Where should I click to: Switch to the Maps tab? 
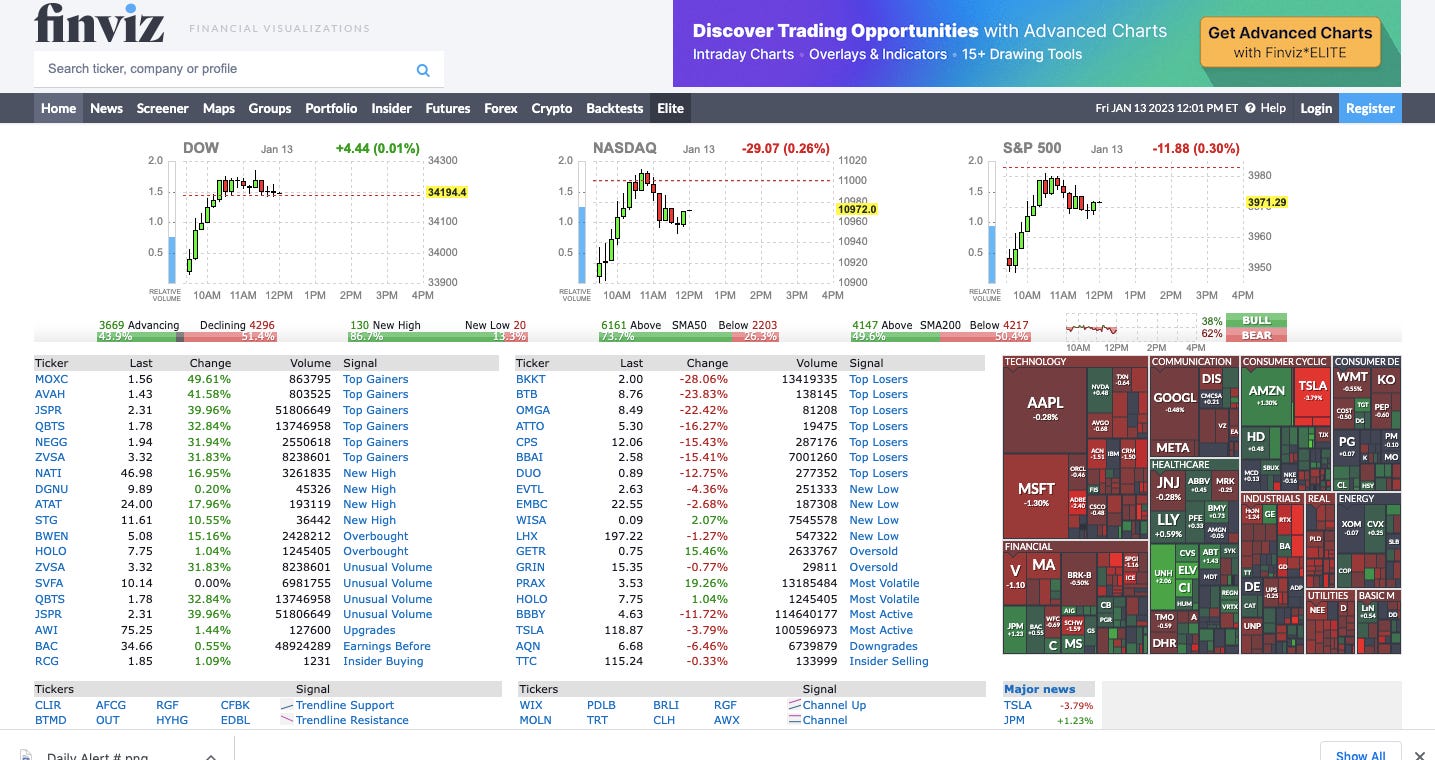coord(218,108)
